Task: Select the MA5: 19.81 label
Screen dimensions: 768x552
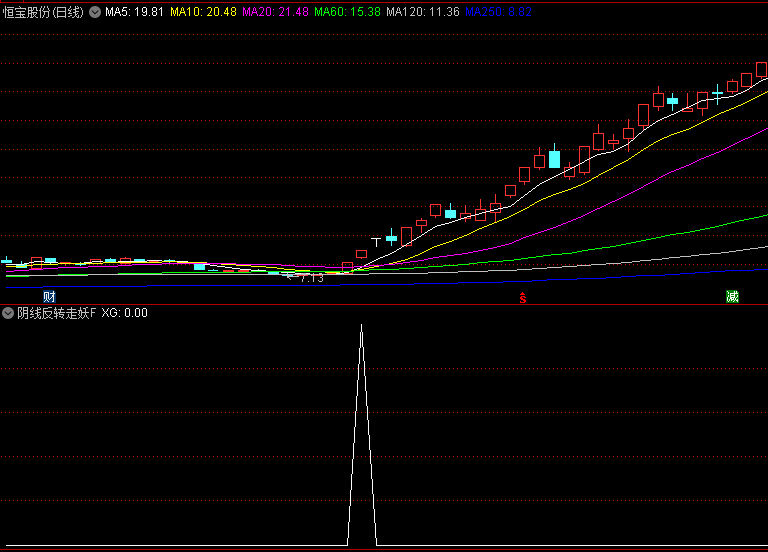Action: [134, 12]
